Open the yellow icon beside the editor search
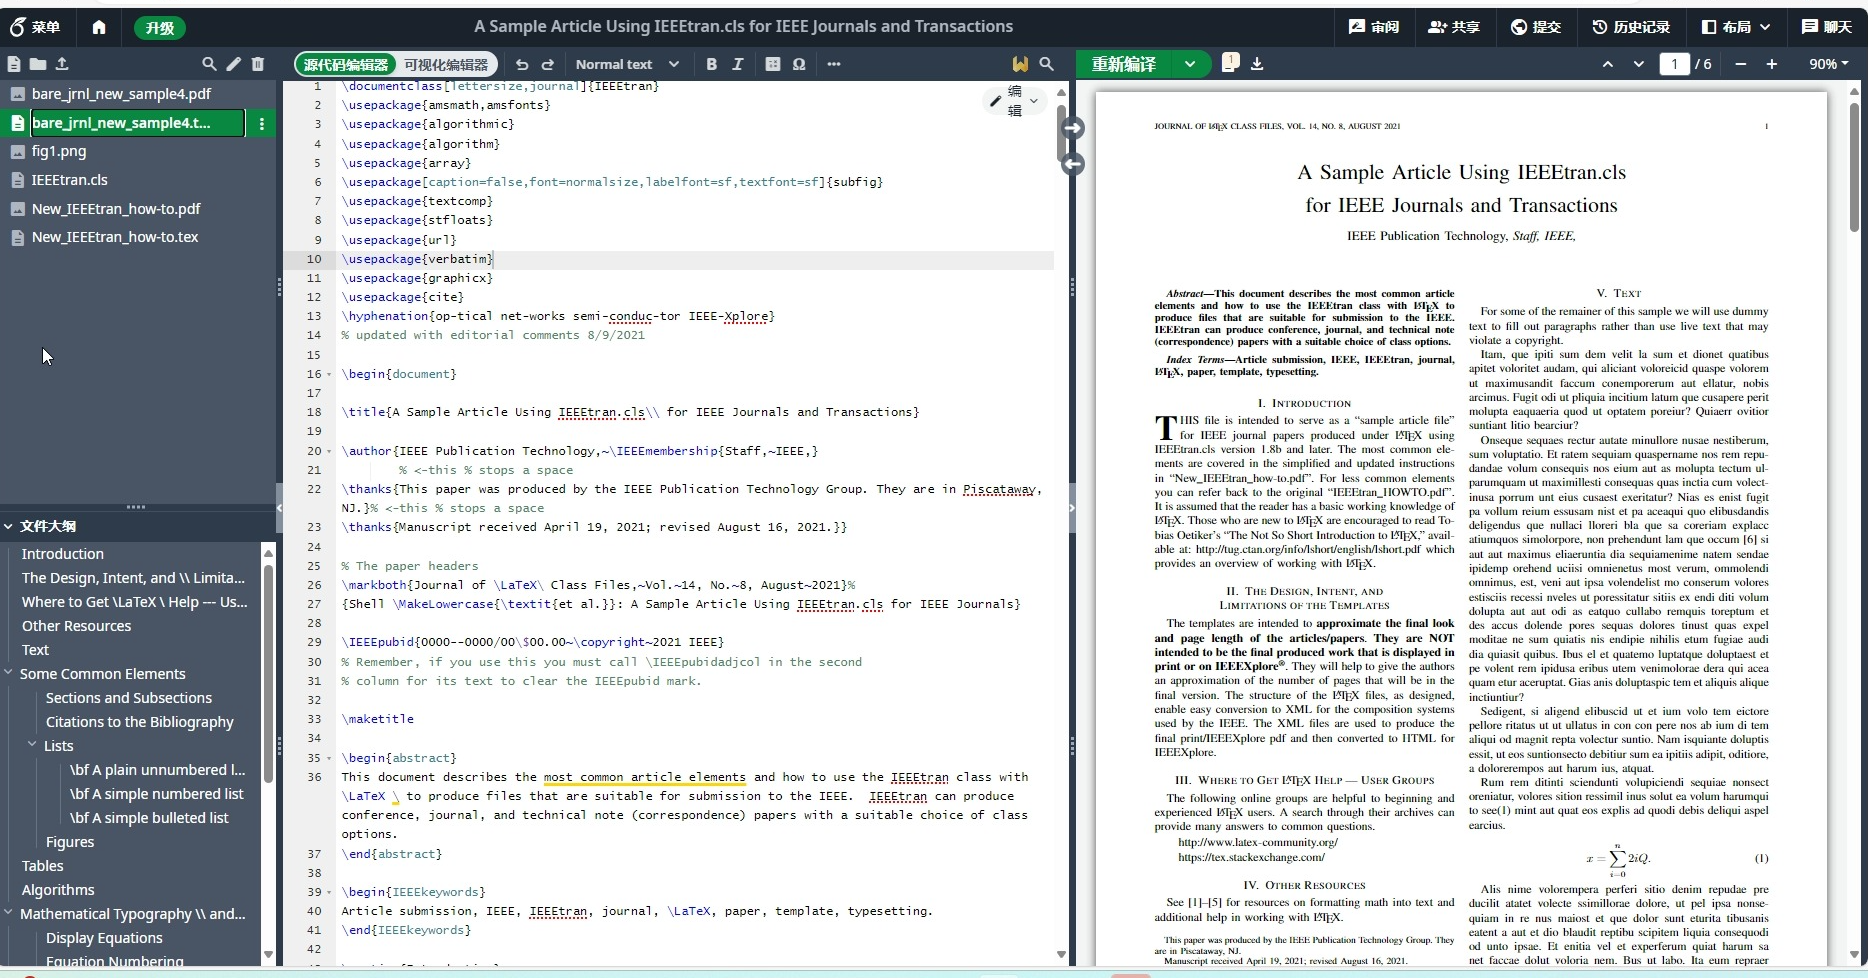 (x=1020, y=64)
